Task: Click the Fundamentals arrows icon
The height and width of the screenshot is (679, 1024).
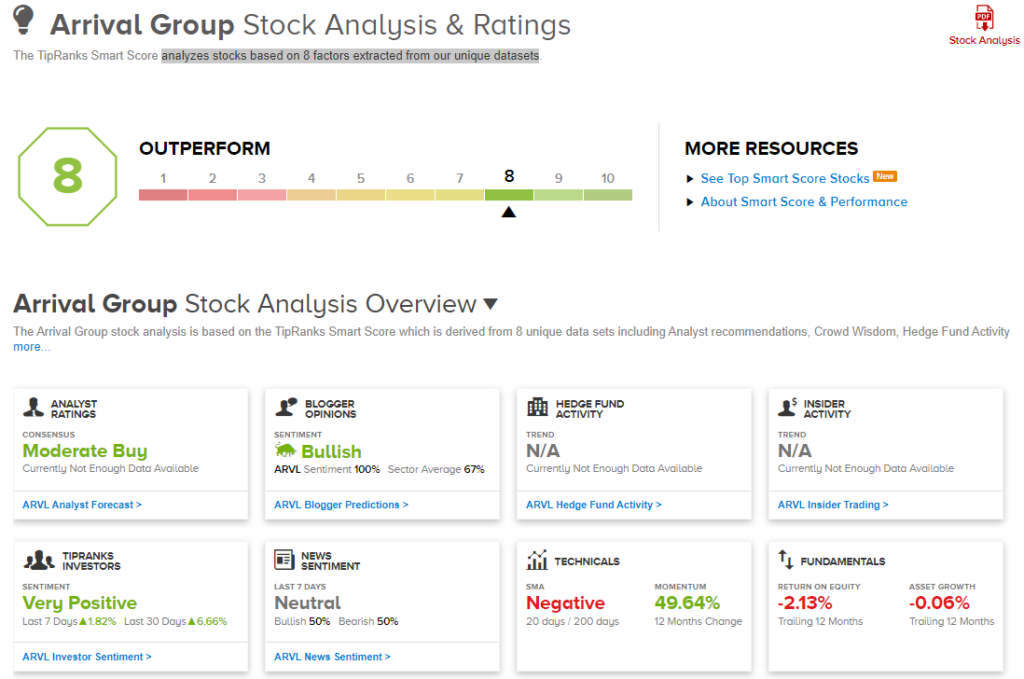Action: (x=786, y=561)
